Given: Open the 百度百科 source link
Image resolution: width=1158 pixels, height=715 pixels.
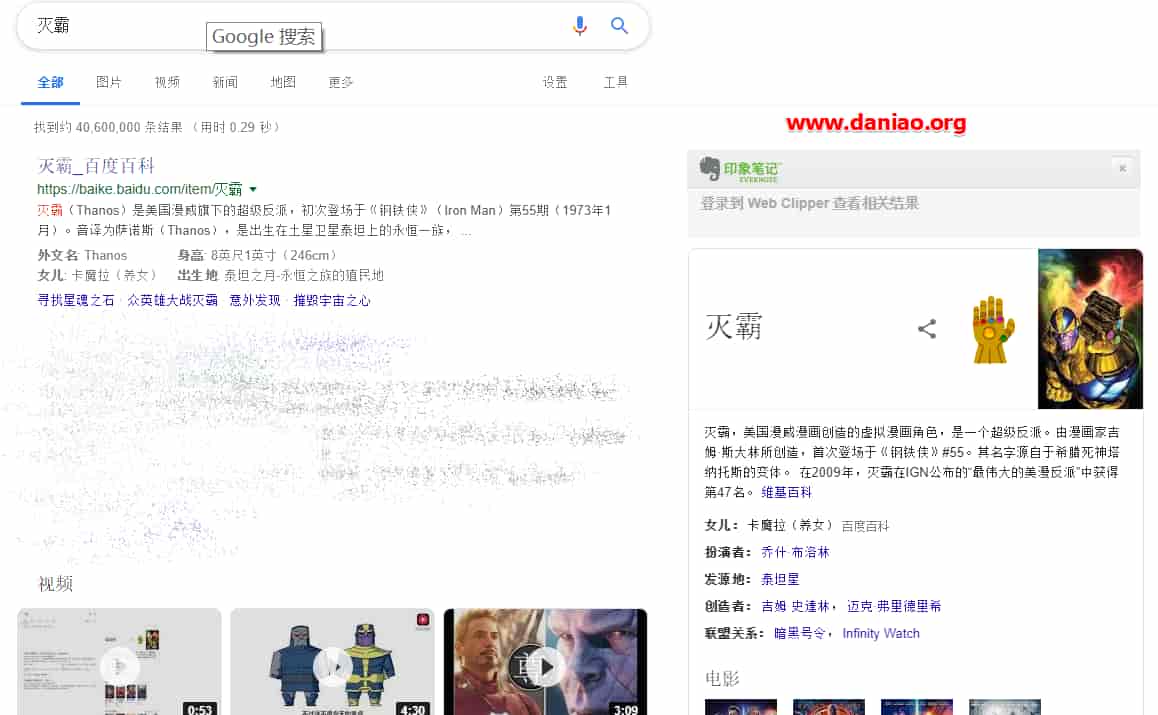Looking at the screenshot, I should pyautogui.click(x=866, y=526).
